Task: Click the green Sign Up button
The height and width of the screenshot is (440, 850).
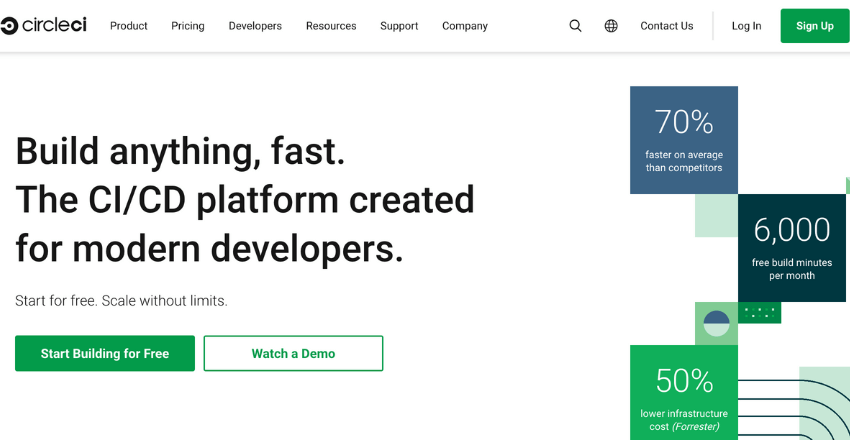Action: click(815, 26)
